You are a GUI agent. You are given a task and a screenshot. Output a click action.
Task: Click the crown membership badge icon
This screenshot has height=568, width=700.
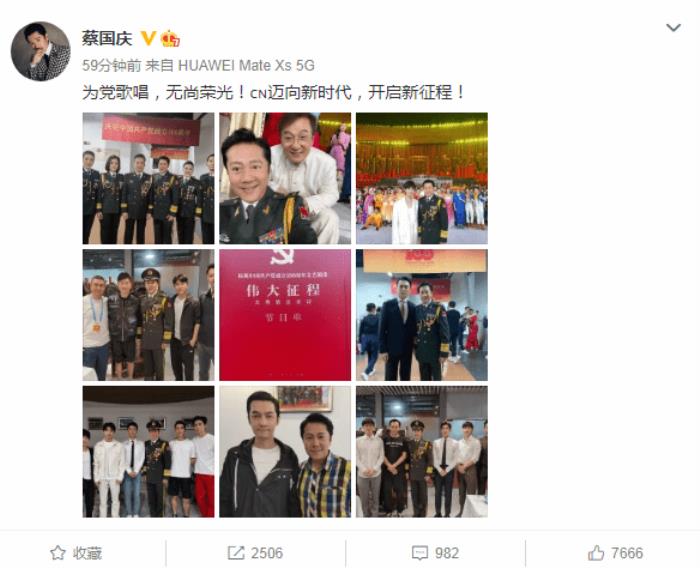coord(170,38)
